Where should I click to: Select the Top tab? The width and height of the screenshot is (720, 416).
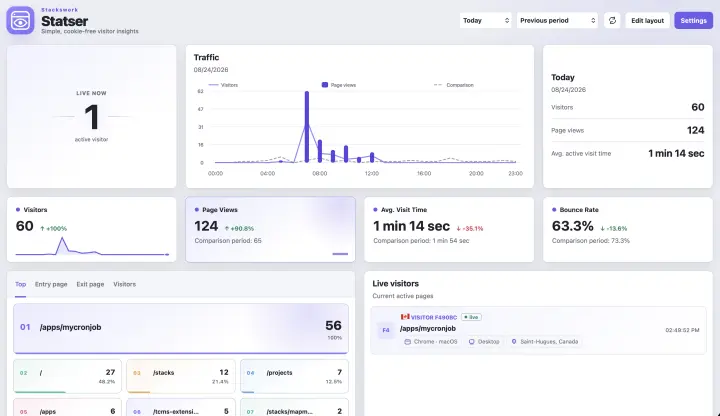20,284
